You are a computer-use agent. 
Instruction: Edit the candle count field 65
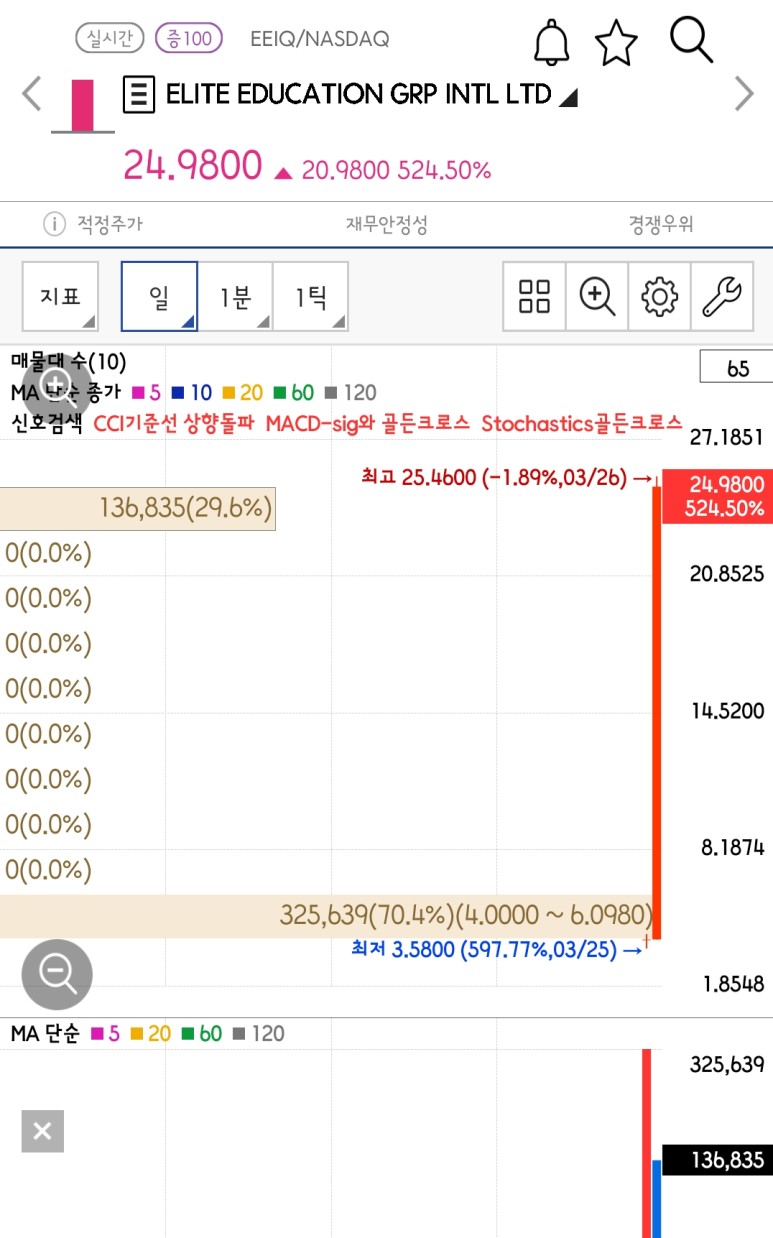point(738,368)
